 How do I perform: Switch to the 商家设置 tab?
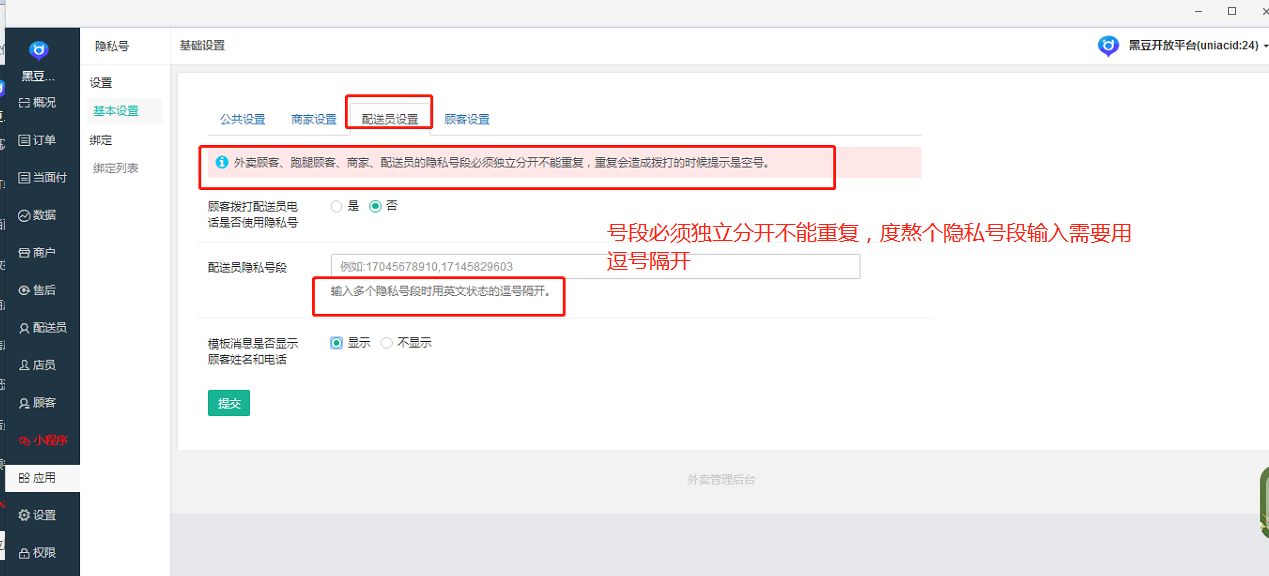point(314,119)
